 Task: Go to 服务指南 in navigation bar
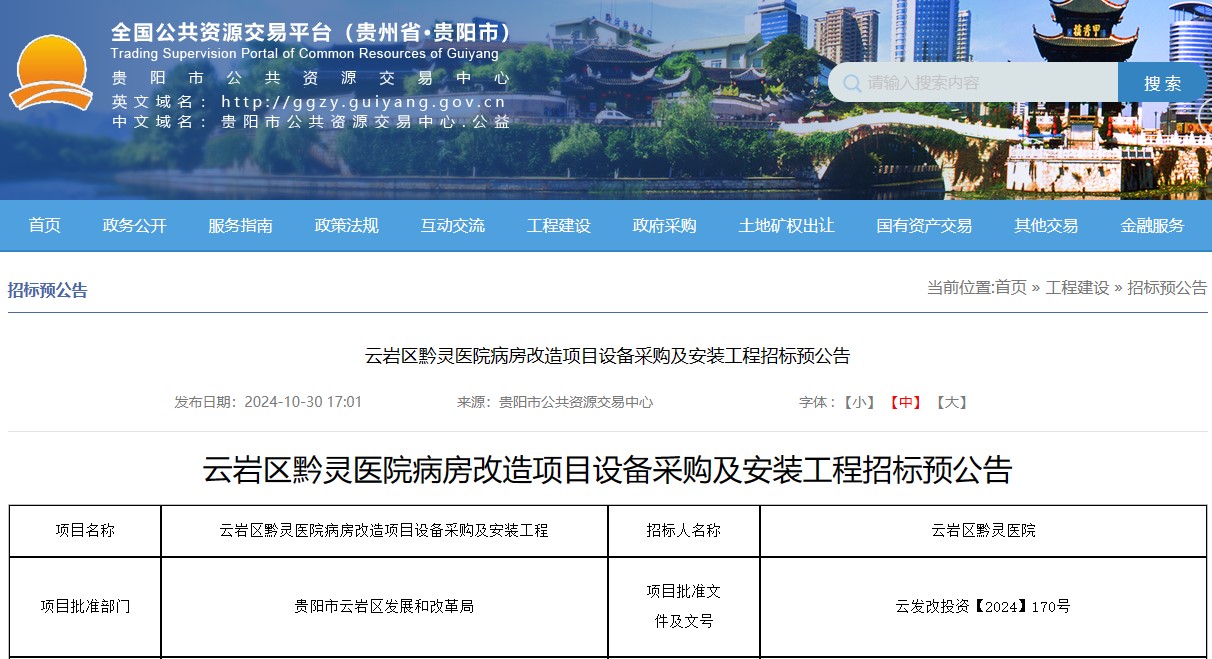click(240, 226)
